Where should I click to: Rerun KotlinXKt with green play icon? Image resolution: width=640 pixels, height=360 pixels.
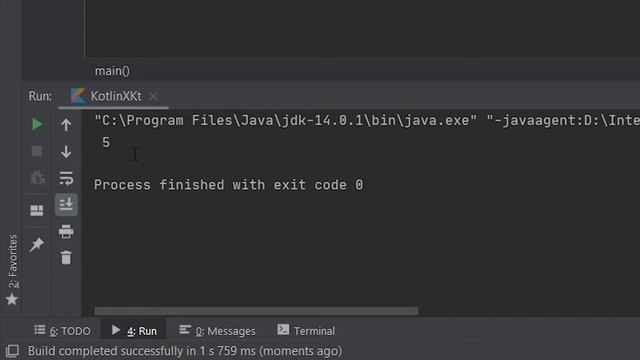(37, 124)
